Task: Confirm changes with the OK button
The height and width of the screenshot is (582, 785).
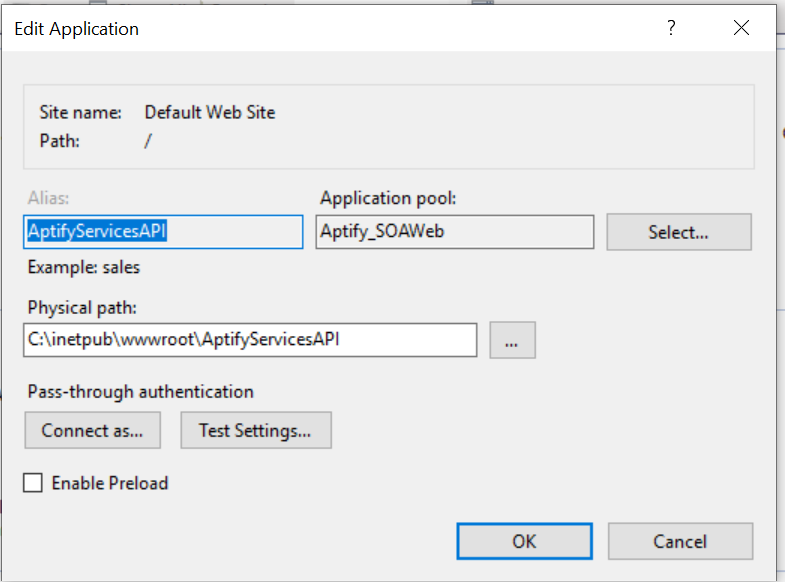Action: (524, 541)
